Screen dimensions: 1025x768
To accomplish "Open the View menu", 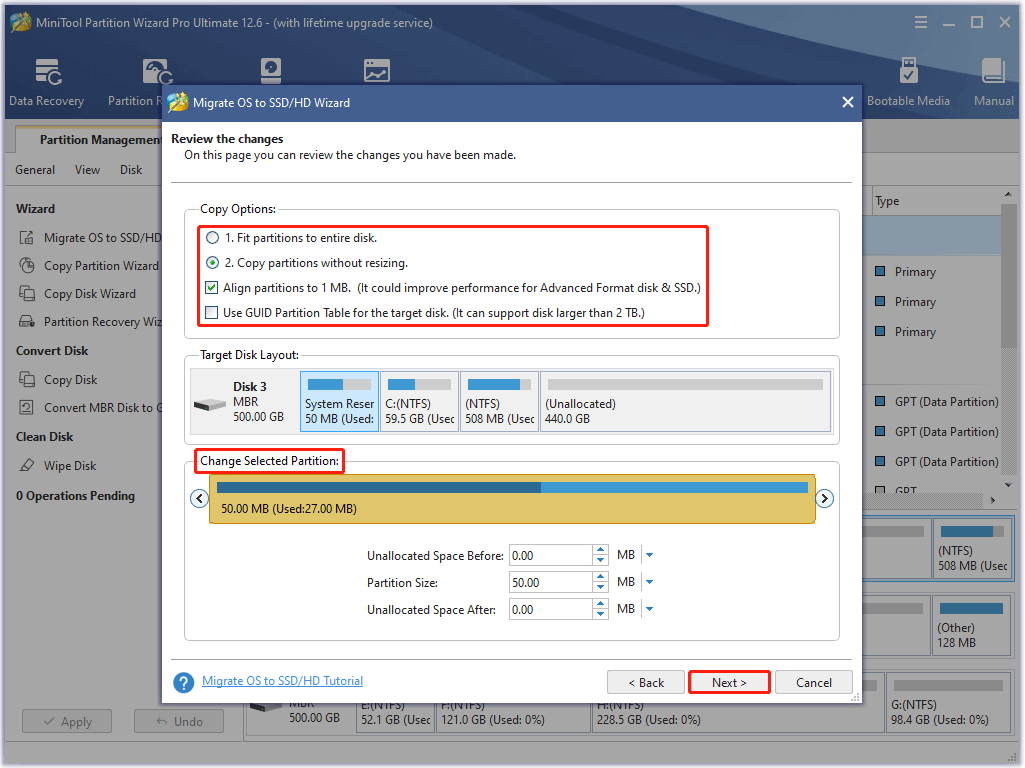I will point(87,170).
